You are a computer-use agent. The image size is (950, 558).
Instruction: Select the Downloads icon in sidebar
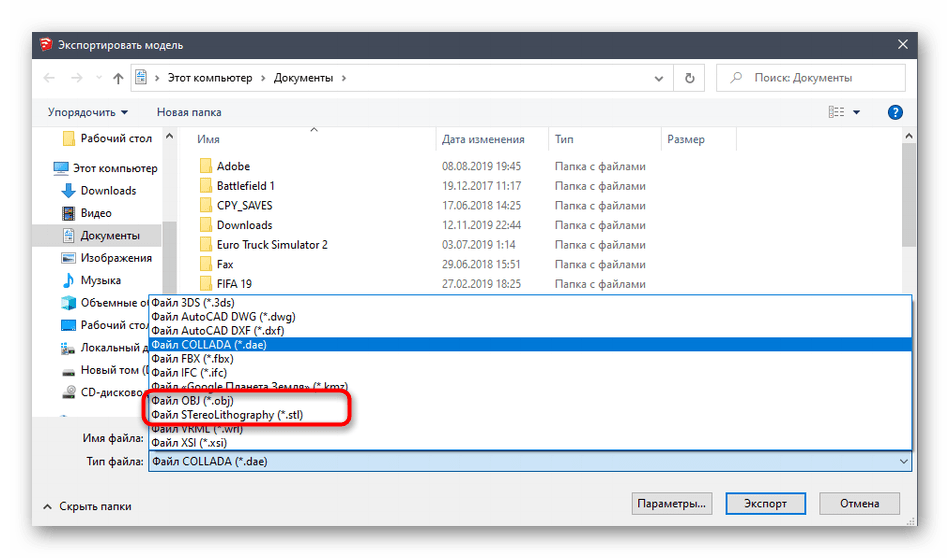[x=68, y=190]
